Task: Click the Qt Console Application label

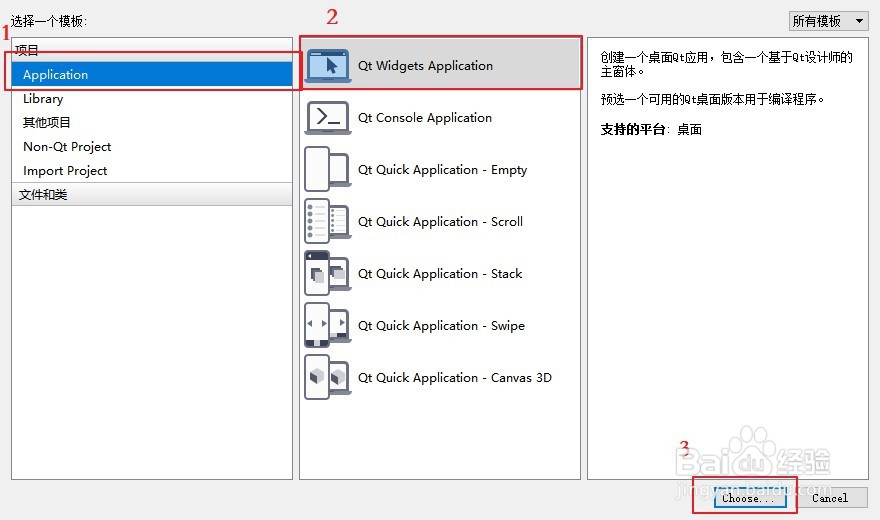Action: [x=425, y=118]
